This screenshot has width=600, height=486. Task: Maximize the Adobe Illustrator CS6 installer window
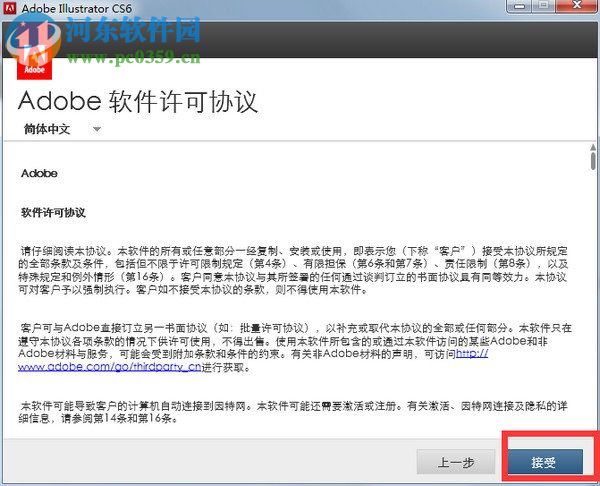543,6
